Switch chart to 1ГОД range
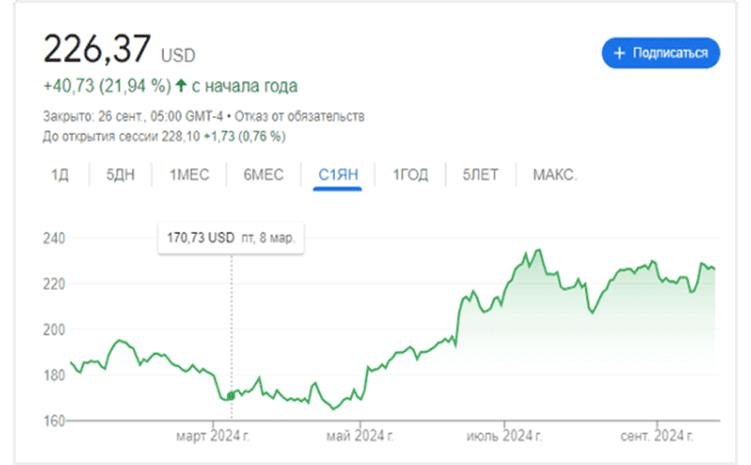 [x=410, y=175]
